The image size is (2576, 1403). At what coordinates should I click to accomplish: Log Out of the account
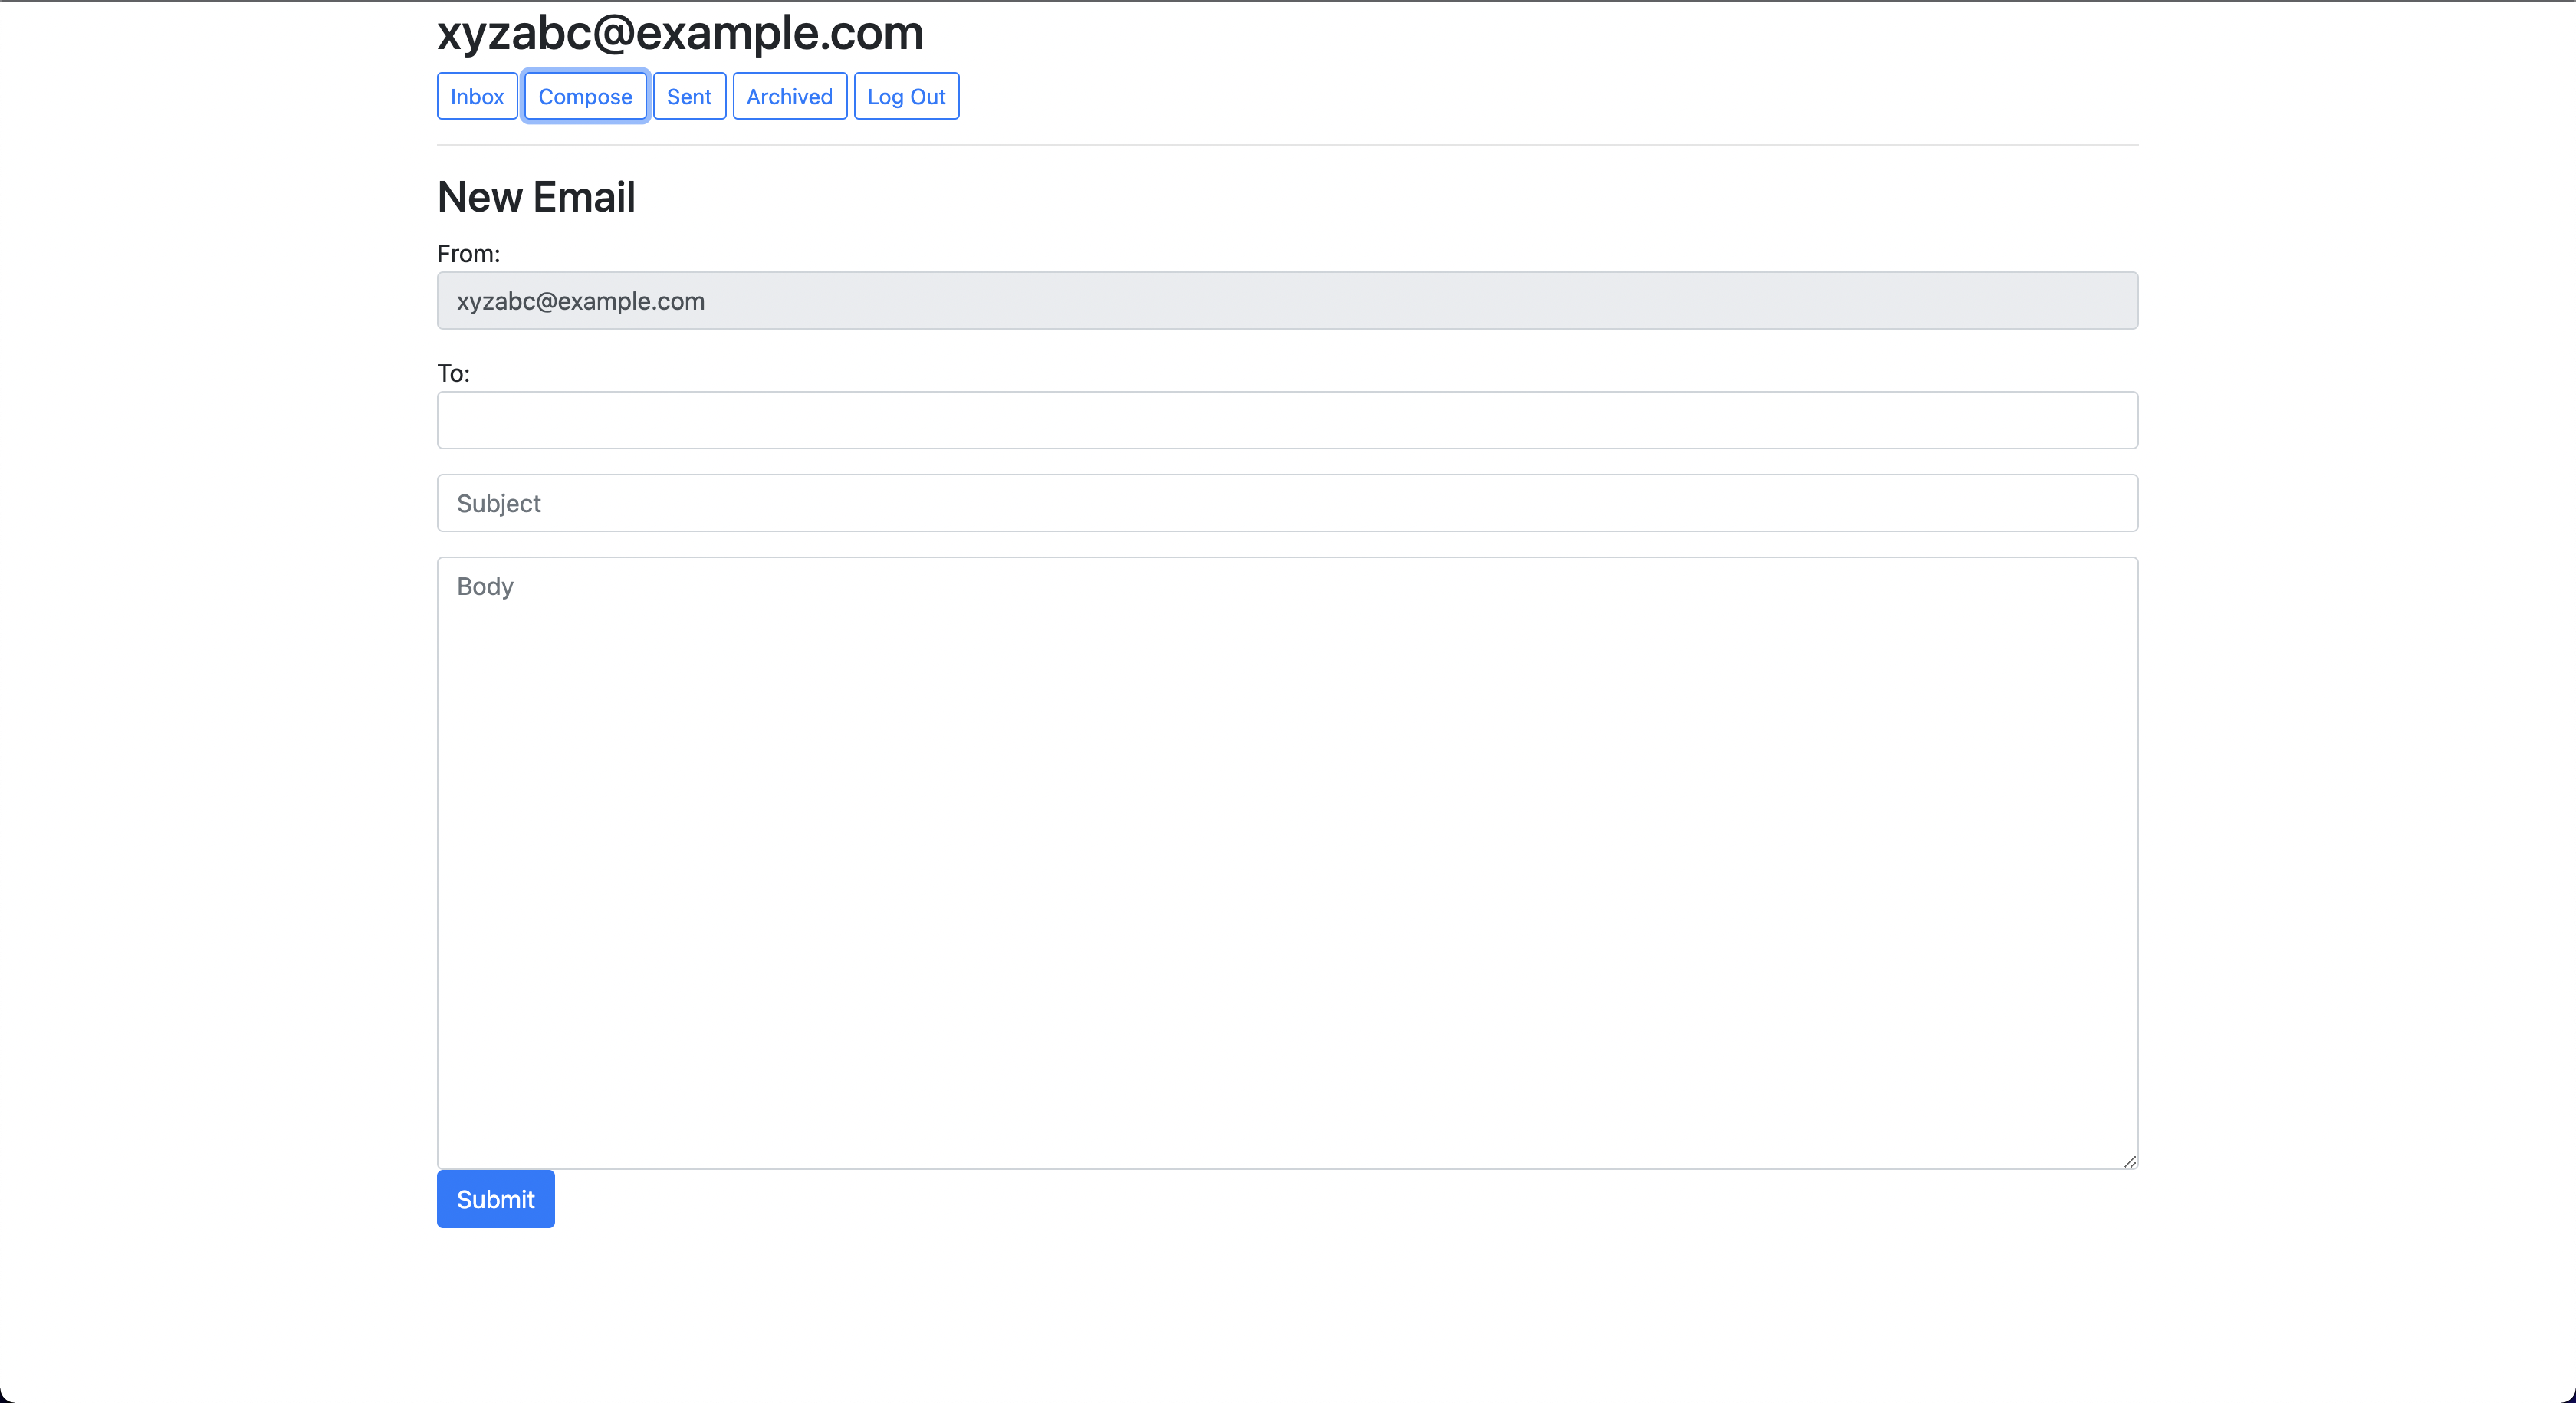[906, 96]
